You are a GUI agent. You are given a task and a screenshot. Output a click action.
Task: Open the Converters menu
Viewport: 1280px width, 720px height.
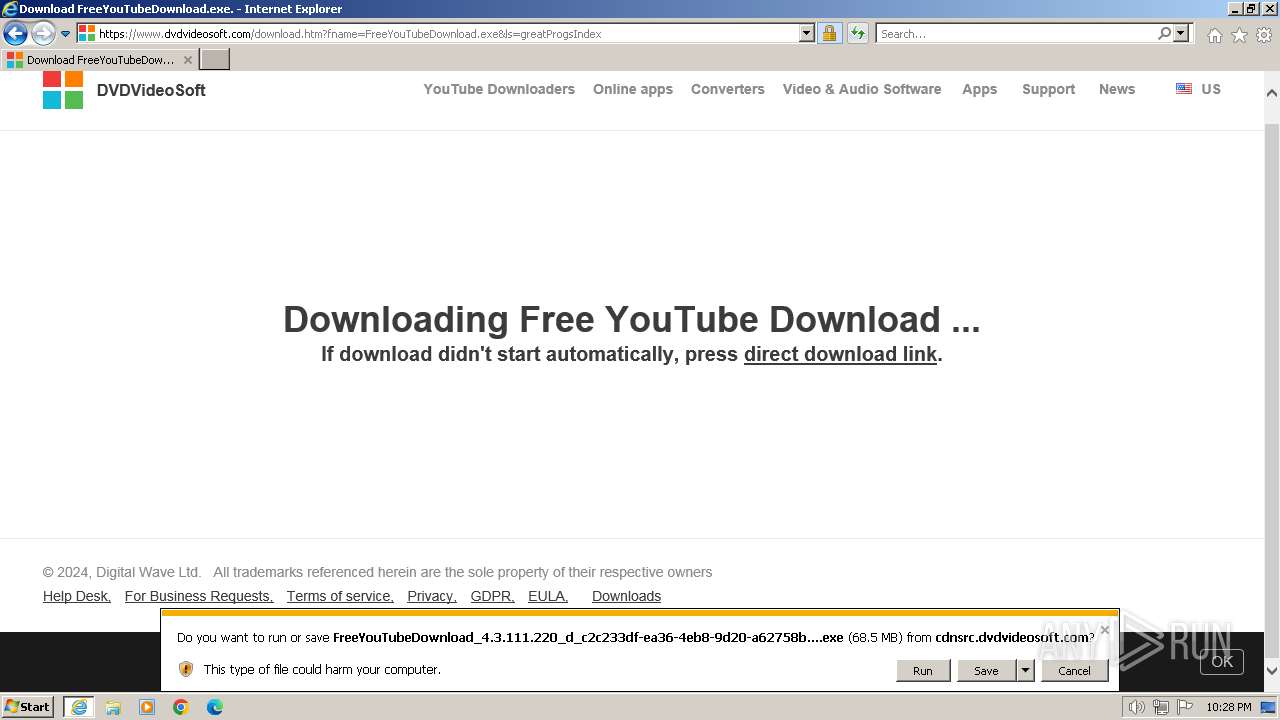click(x=728, y=89)
